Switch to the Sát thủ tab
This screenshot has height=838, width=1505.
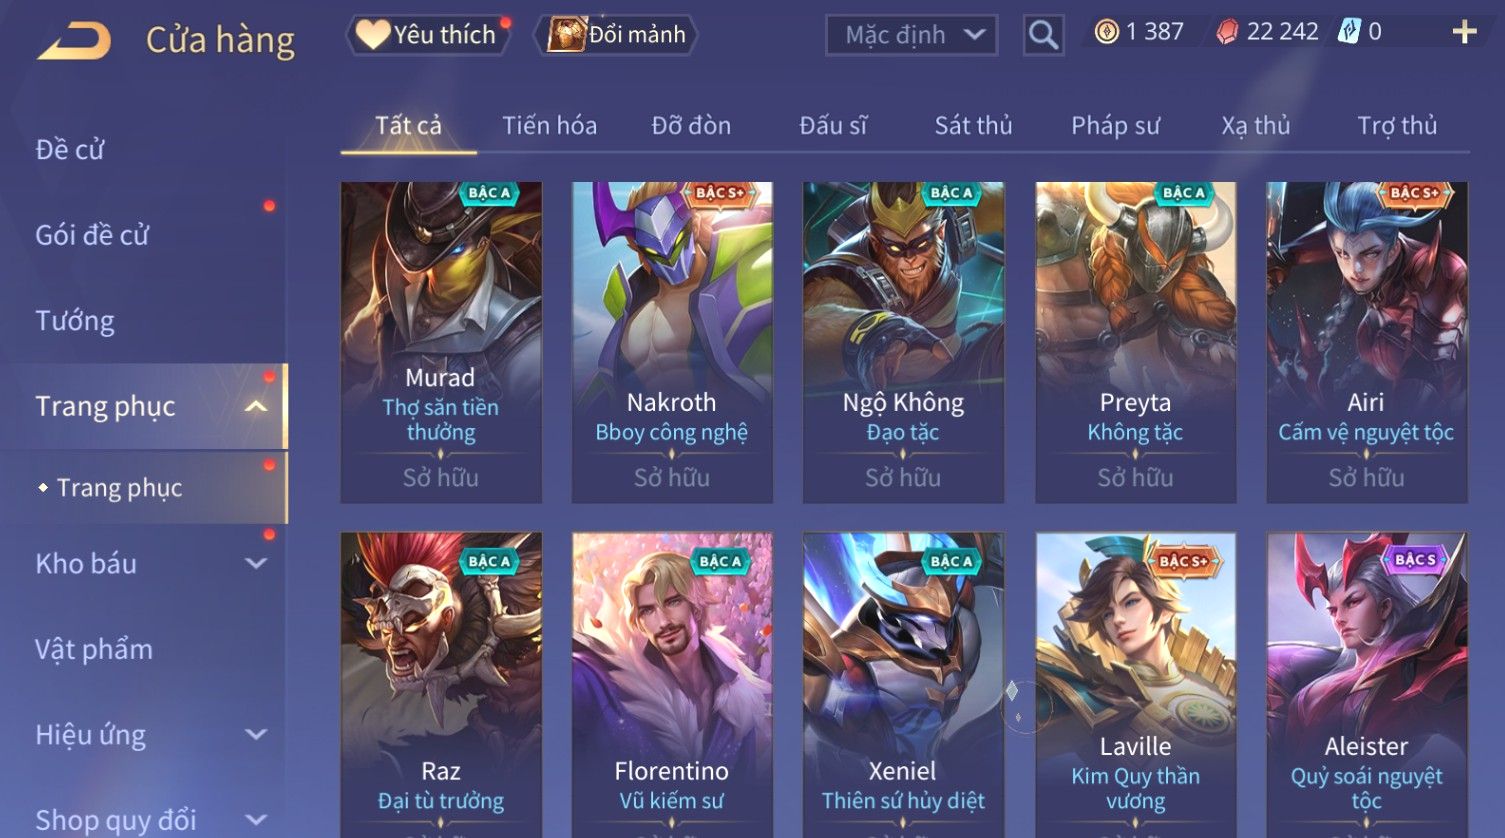pyautogui.click(x=973, y=126)
